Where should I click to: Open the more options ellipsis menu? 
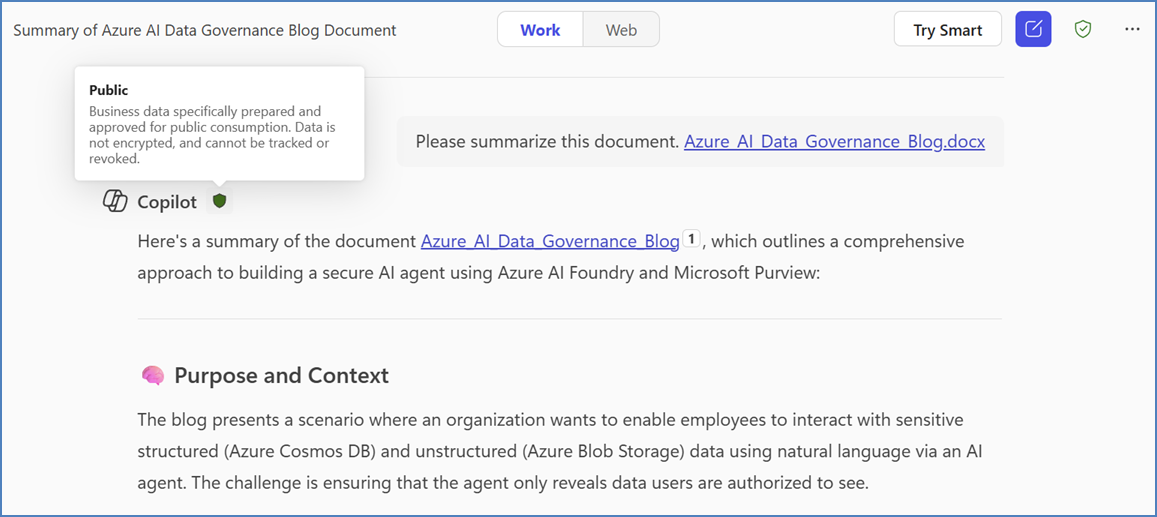coord(1132,30)
